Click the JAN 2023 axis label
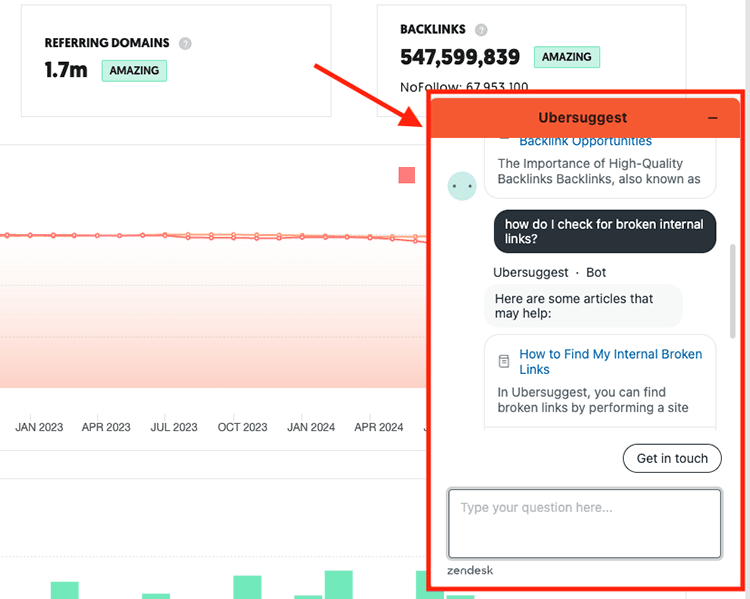Viewport: 750px width, 599px height. click(x=39, y=427)
